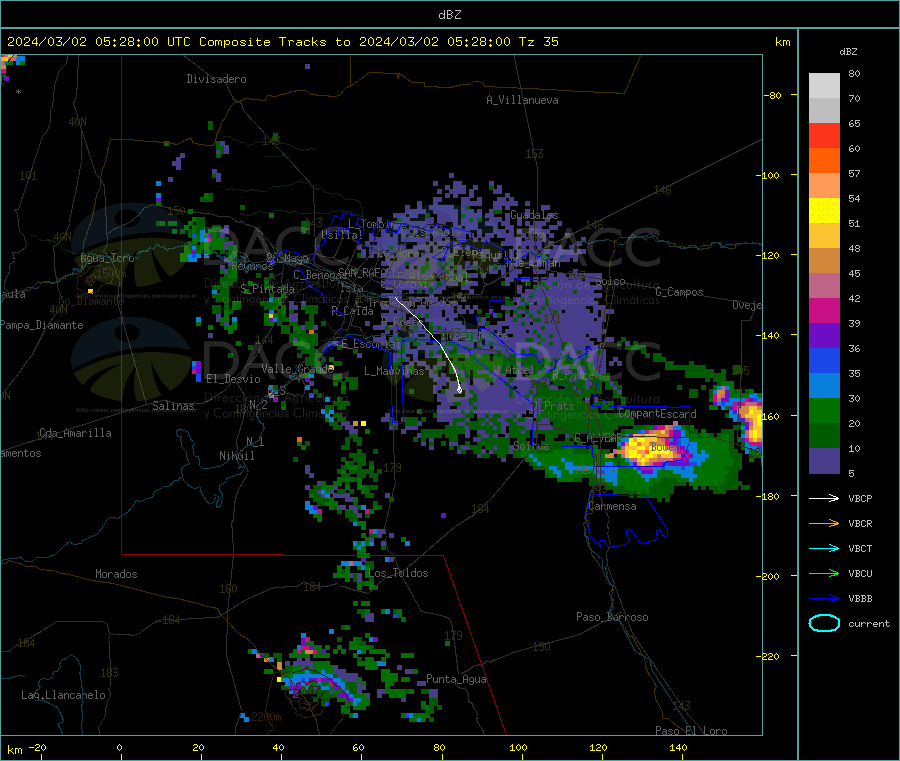900x761 pixels.
Task: Click the cyan 'current' ellipse legend symbol
Action: 824,623
